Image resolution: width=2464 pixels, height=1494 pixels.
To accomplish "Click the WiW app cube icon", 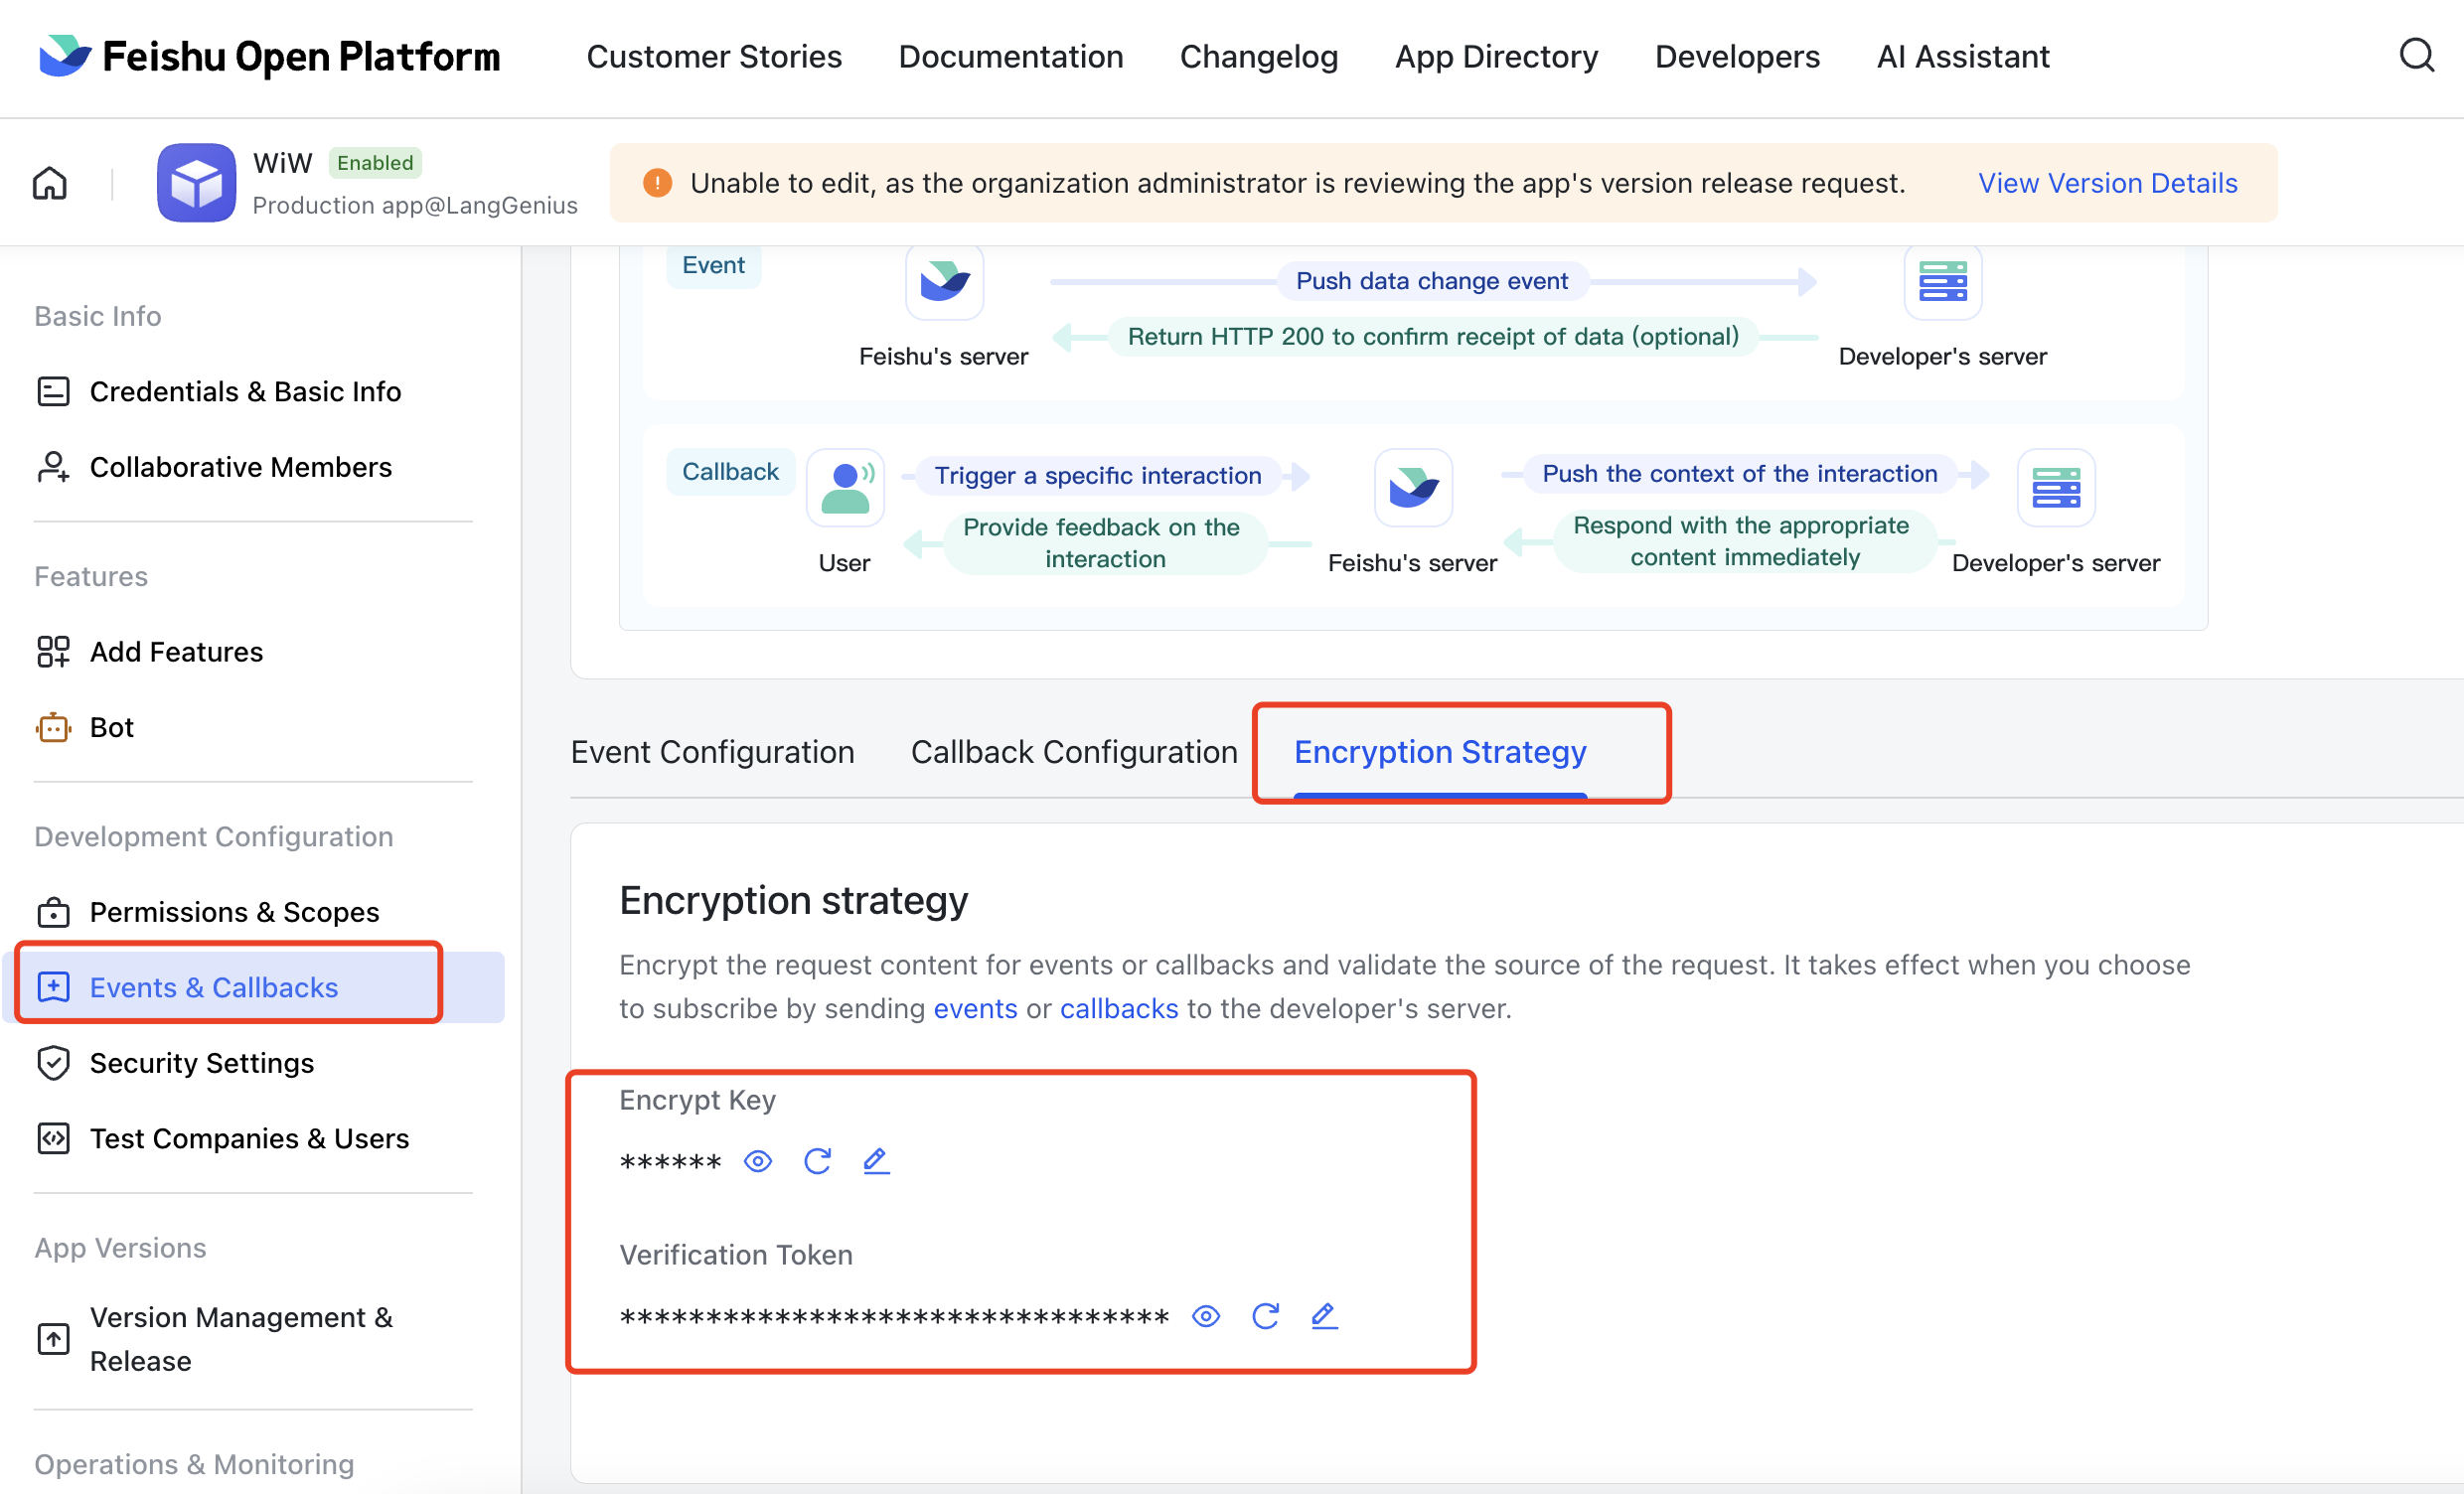I will point(196,183).
